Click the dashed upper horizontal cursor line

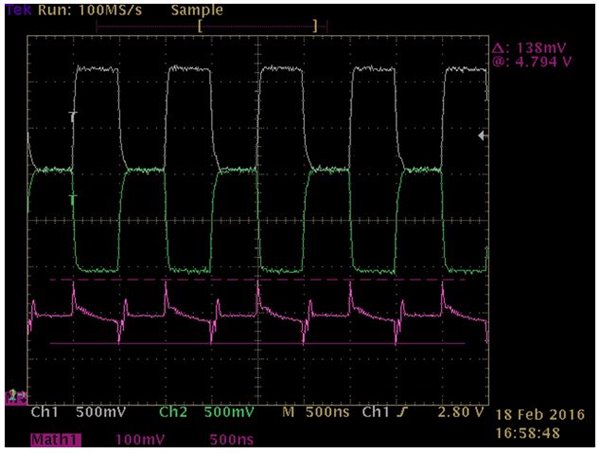[x=258, y=280]
